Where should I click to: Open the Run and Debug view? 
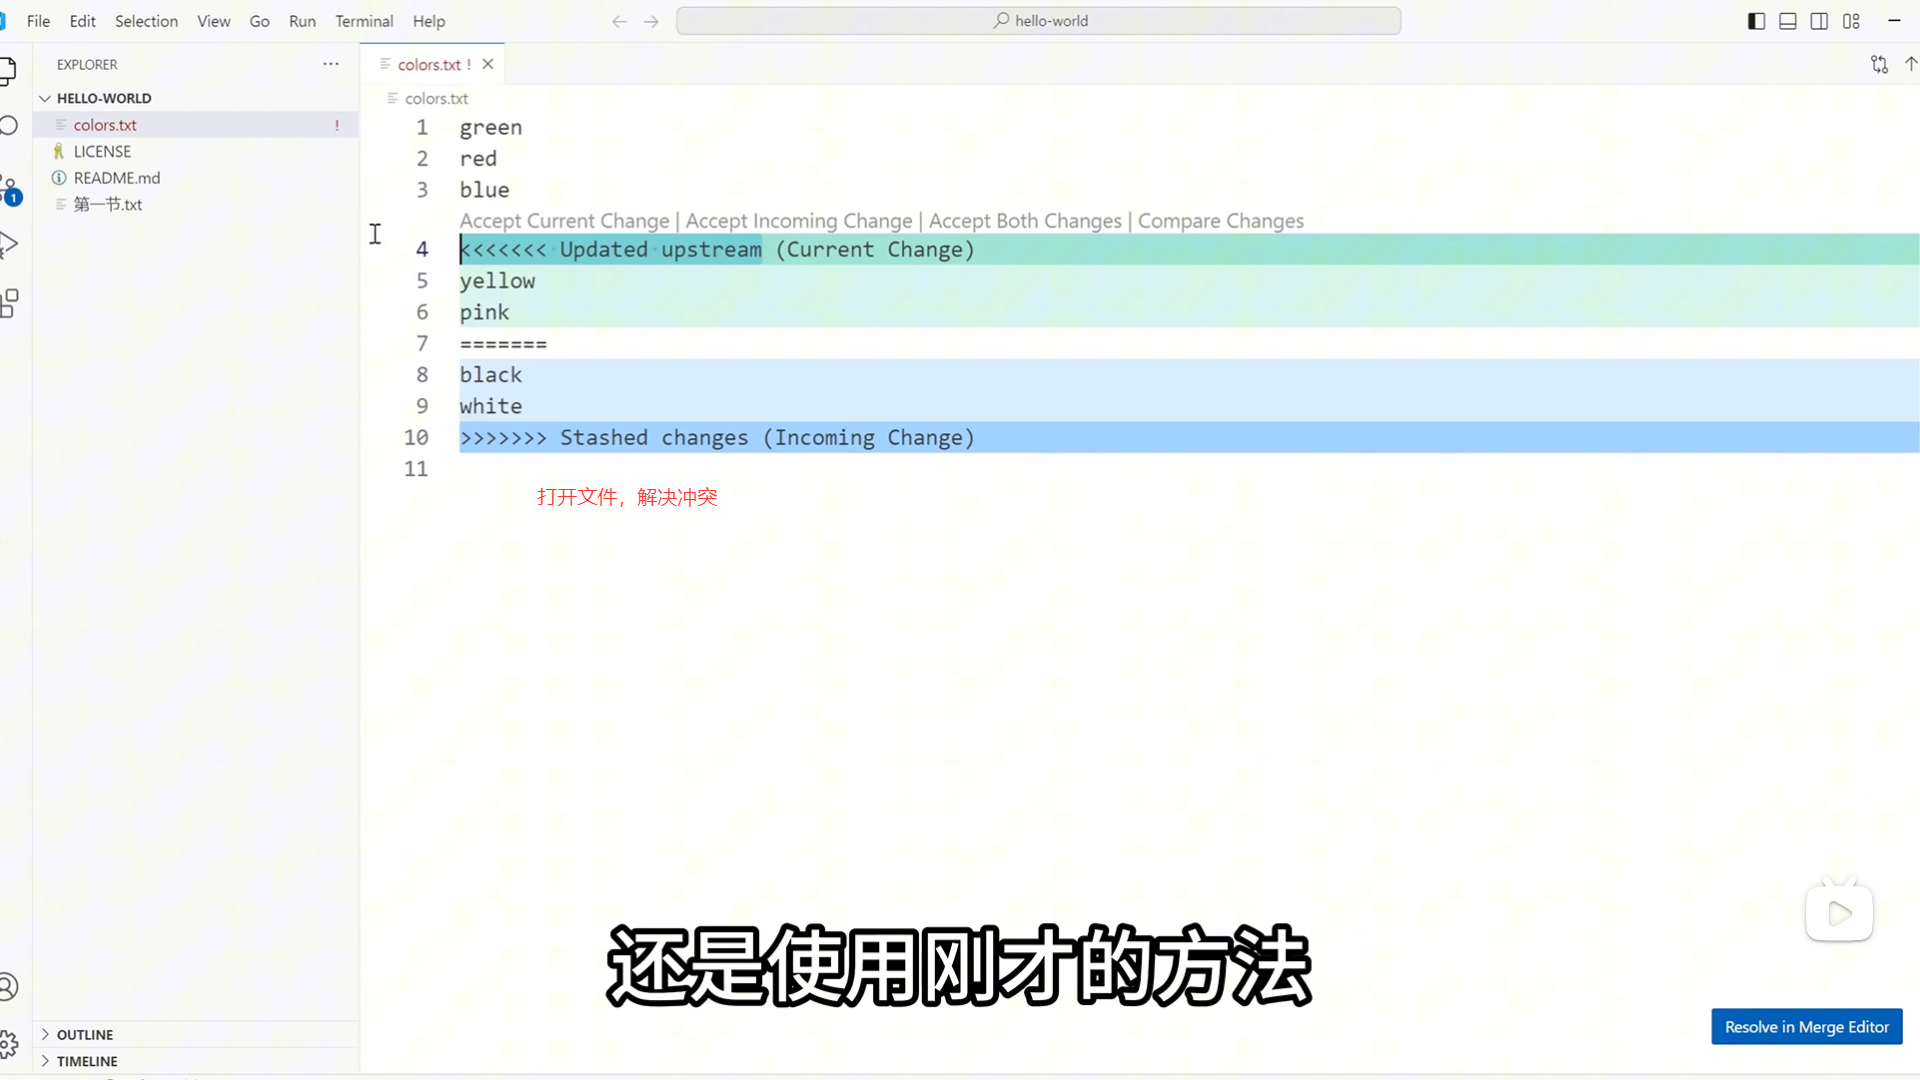click(10, 245)
